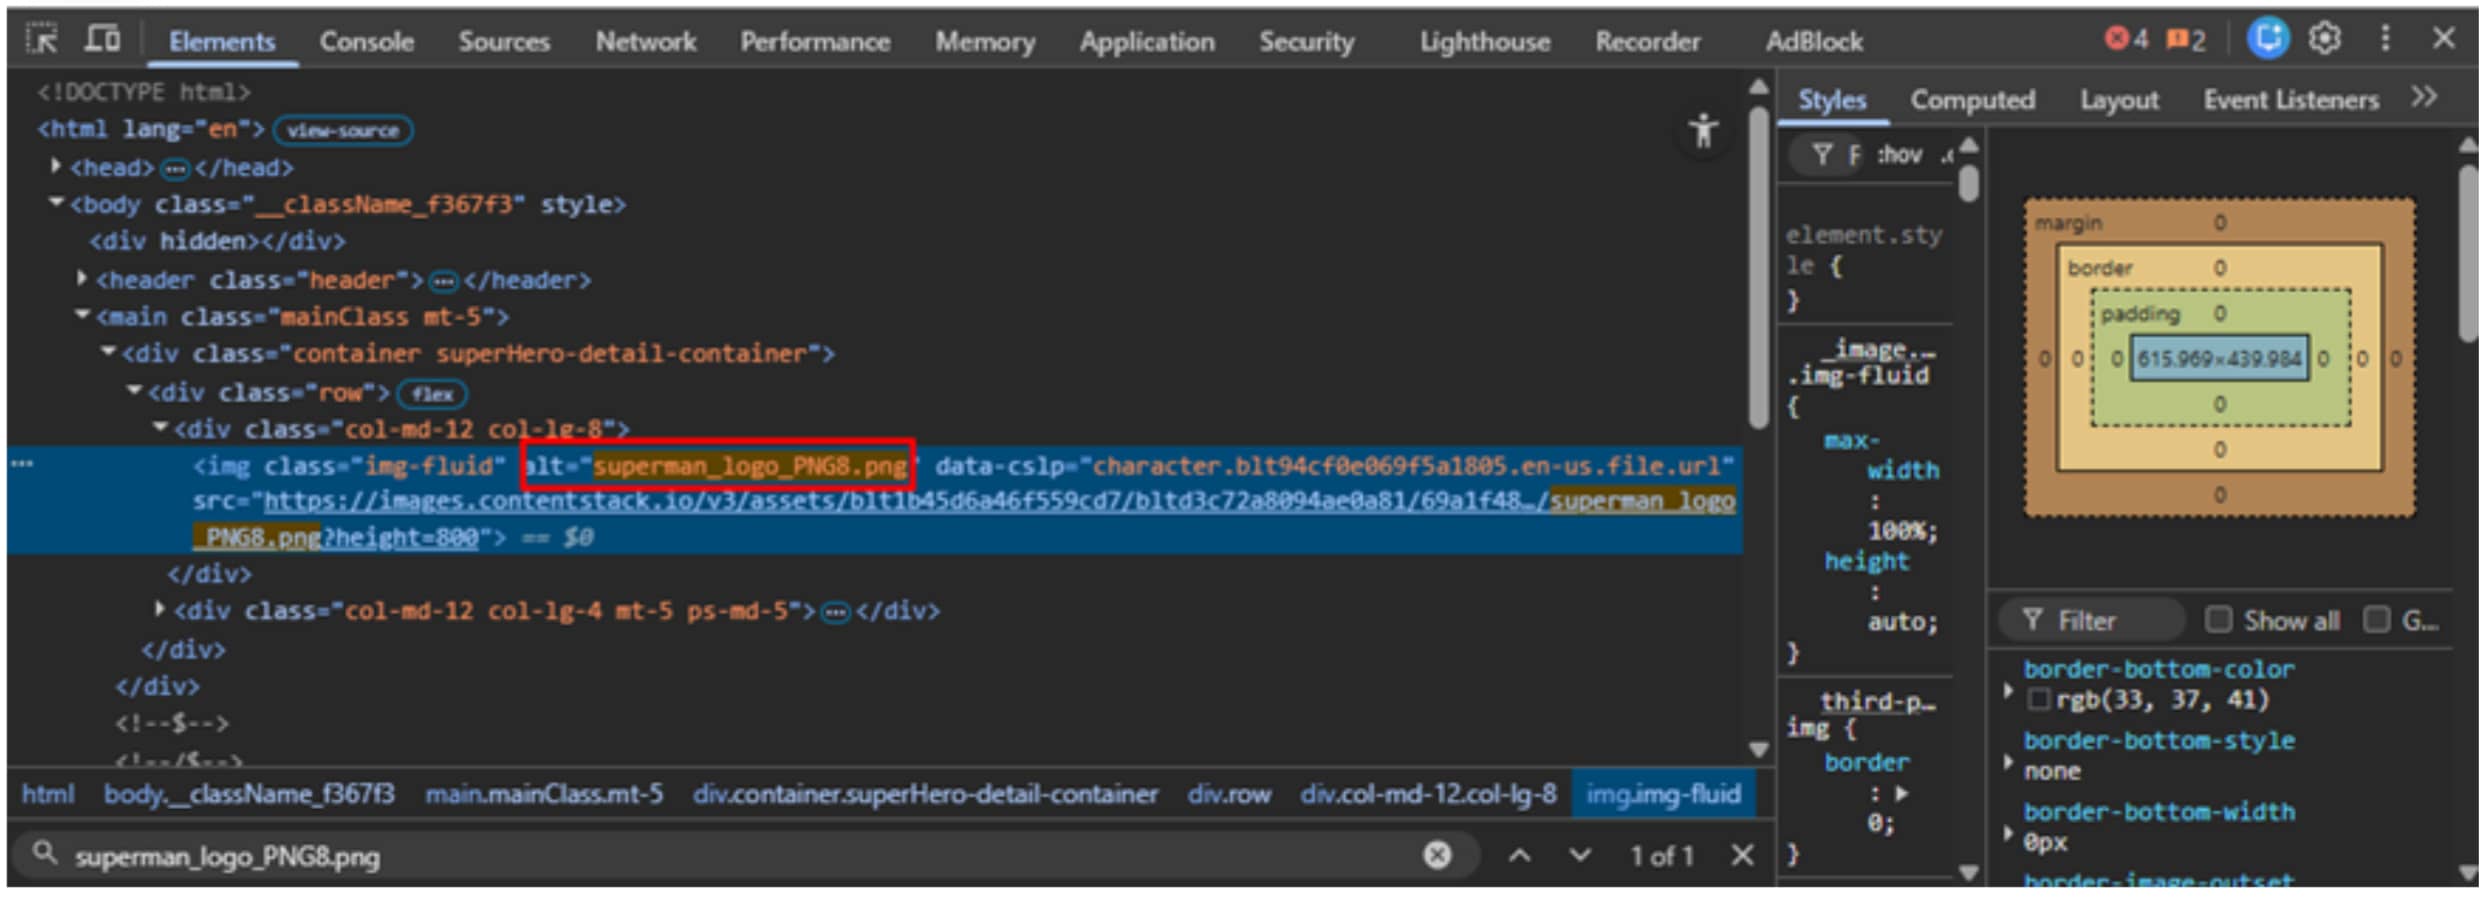The width and height of the screenshot is (2490, 900).
Task: Toggle the Group checkbox next to Show all
Action: (2376, 620)
